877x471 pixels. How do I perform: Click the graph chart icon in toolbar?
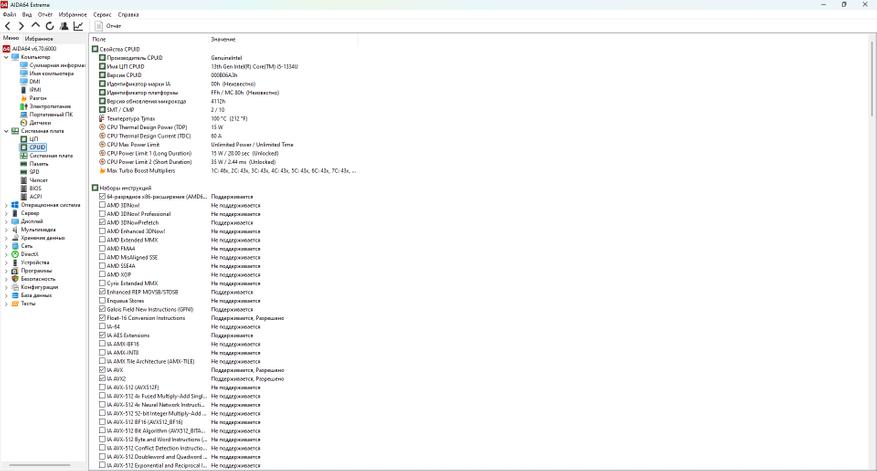(78, 26)
